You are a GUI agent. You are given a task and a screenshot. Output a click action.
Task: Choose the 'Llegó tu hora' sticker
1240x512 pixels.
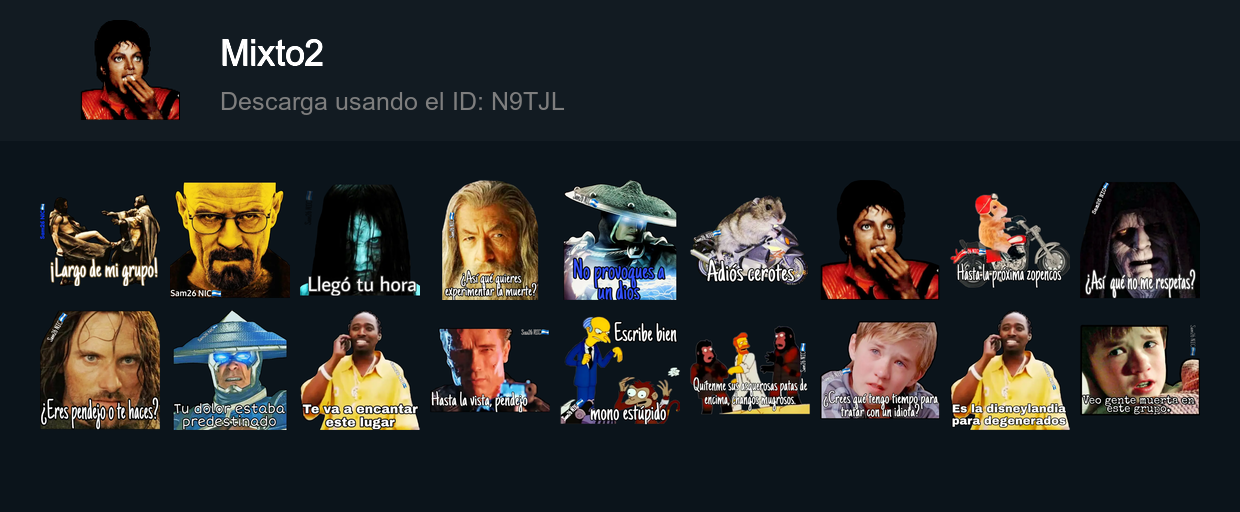click(x=360, y=240)
